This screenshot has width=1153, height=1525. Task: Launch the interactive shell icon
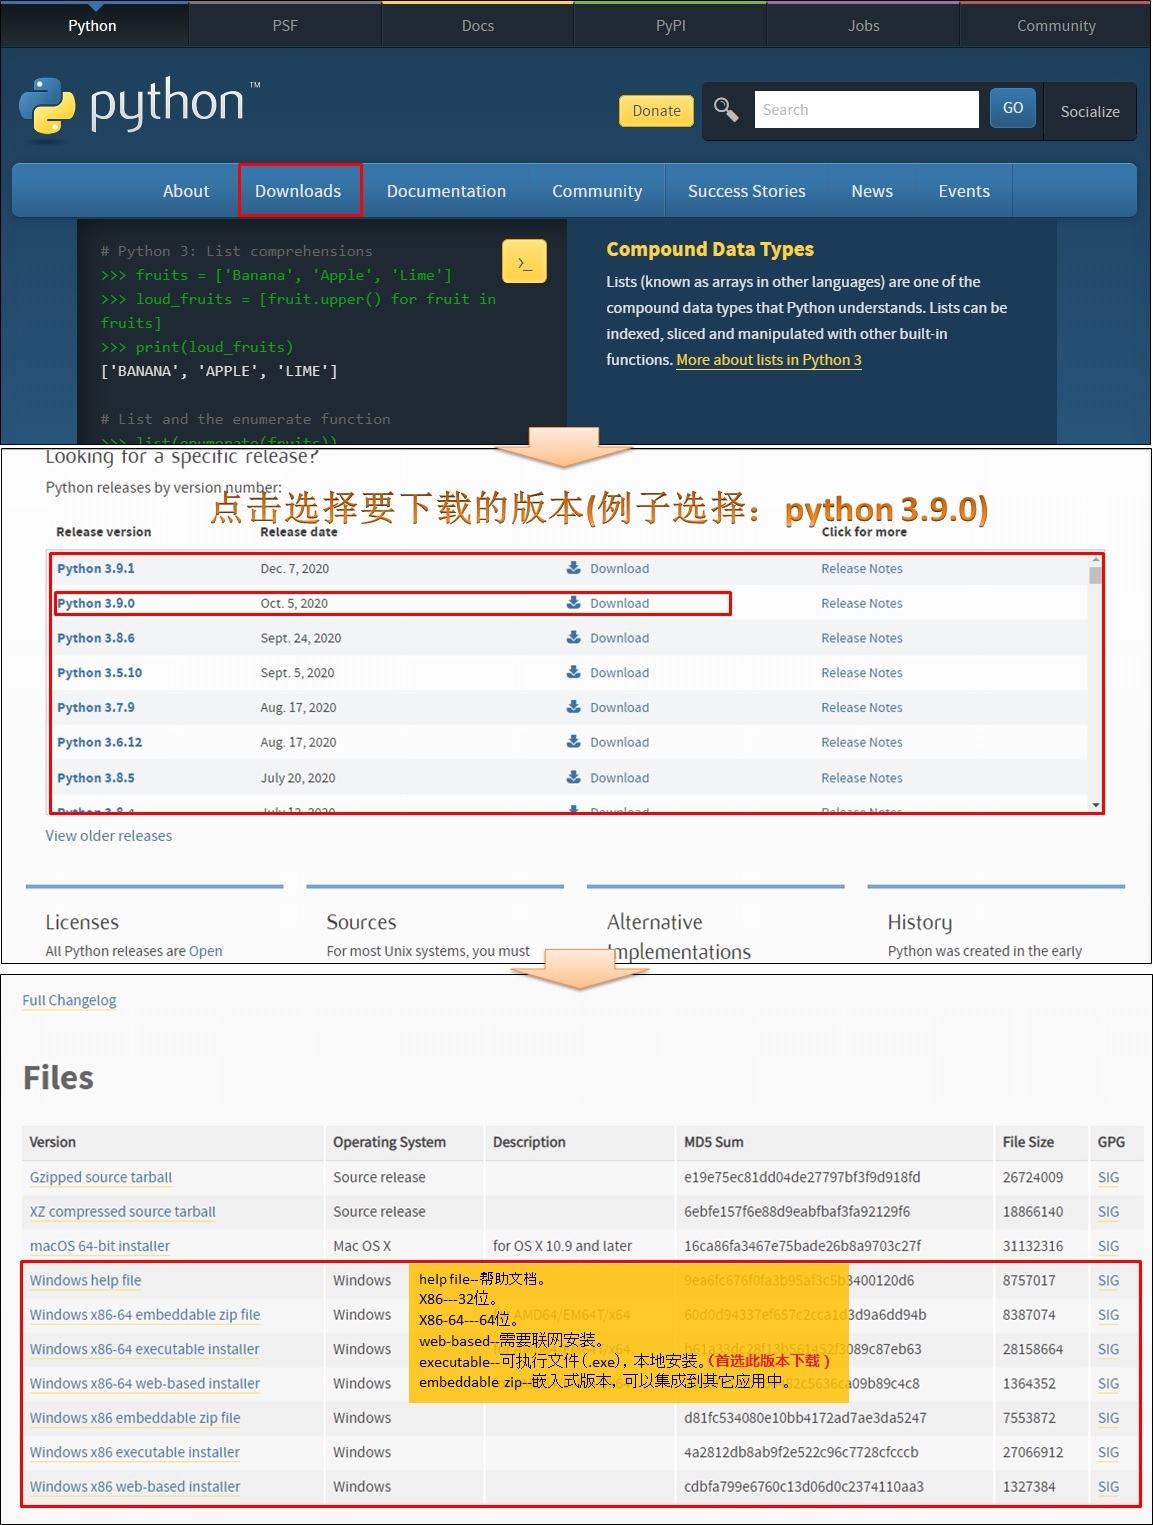[x=524, y=261]
